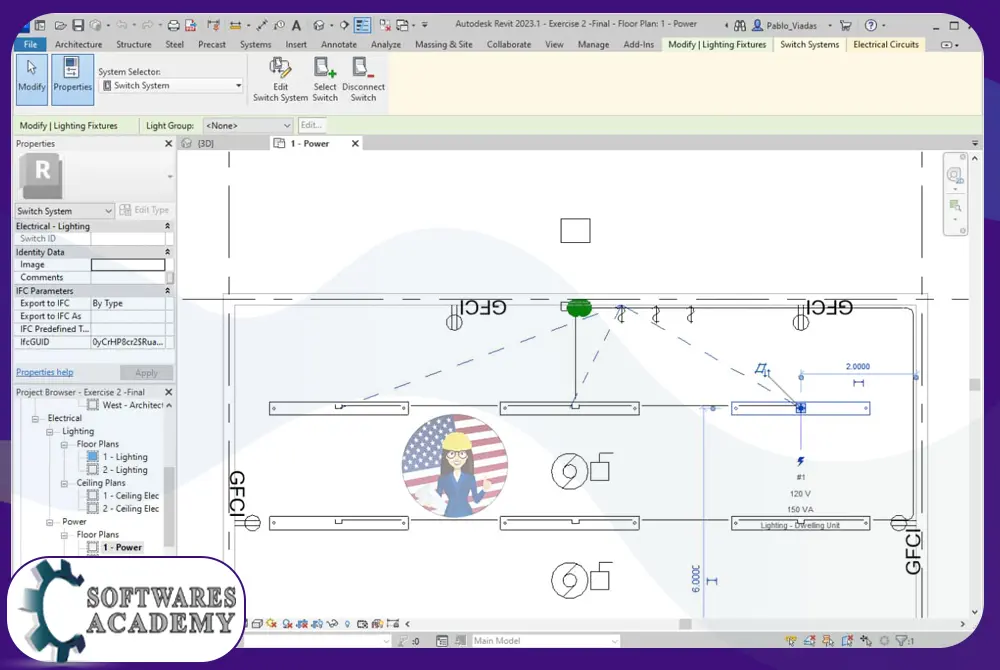
Task: Switch to the Systems ribbon tab
Action: pyautogui.click(x=255, y=45)
